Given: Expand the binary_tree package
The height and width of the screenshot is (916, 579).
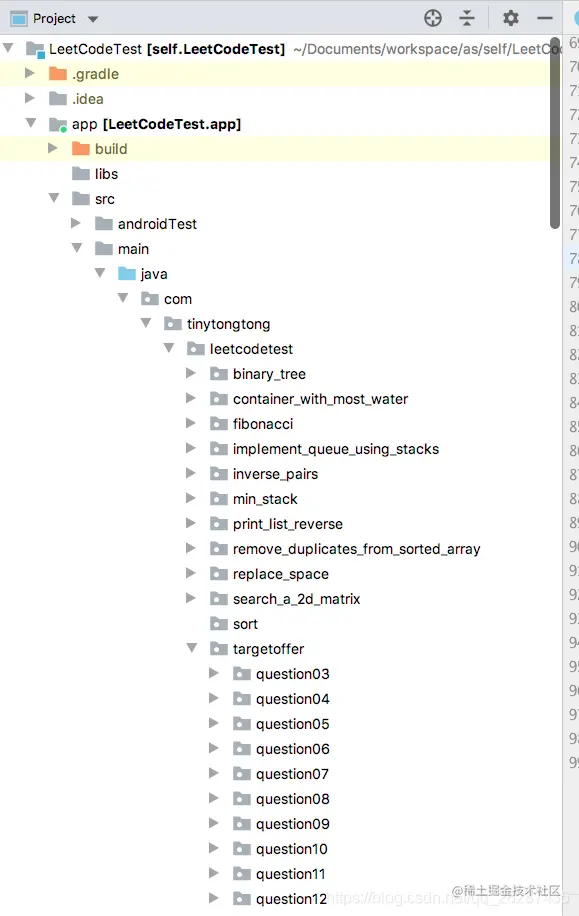Looking at the screenshot, I should point(190,373).
